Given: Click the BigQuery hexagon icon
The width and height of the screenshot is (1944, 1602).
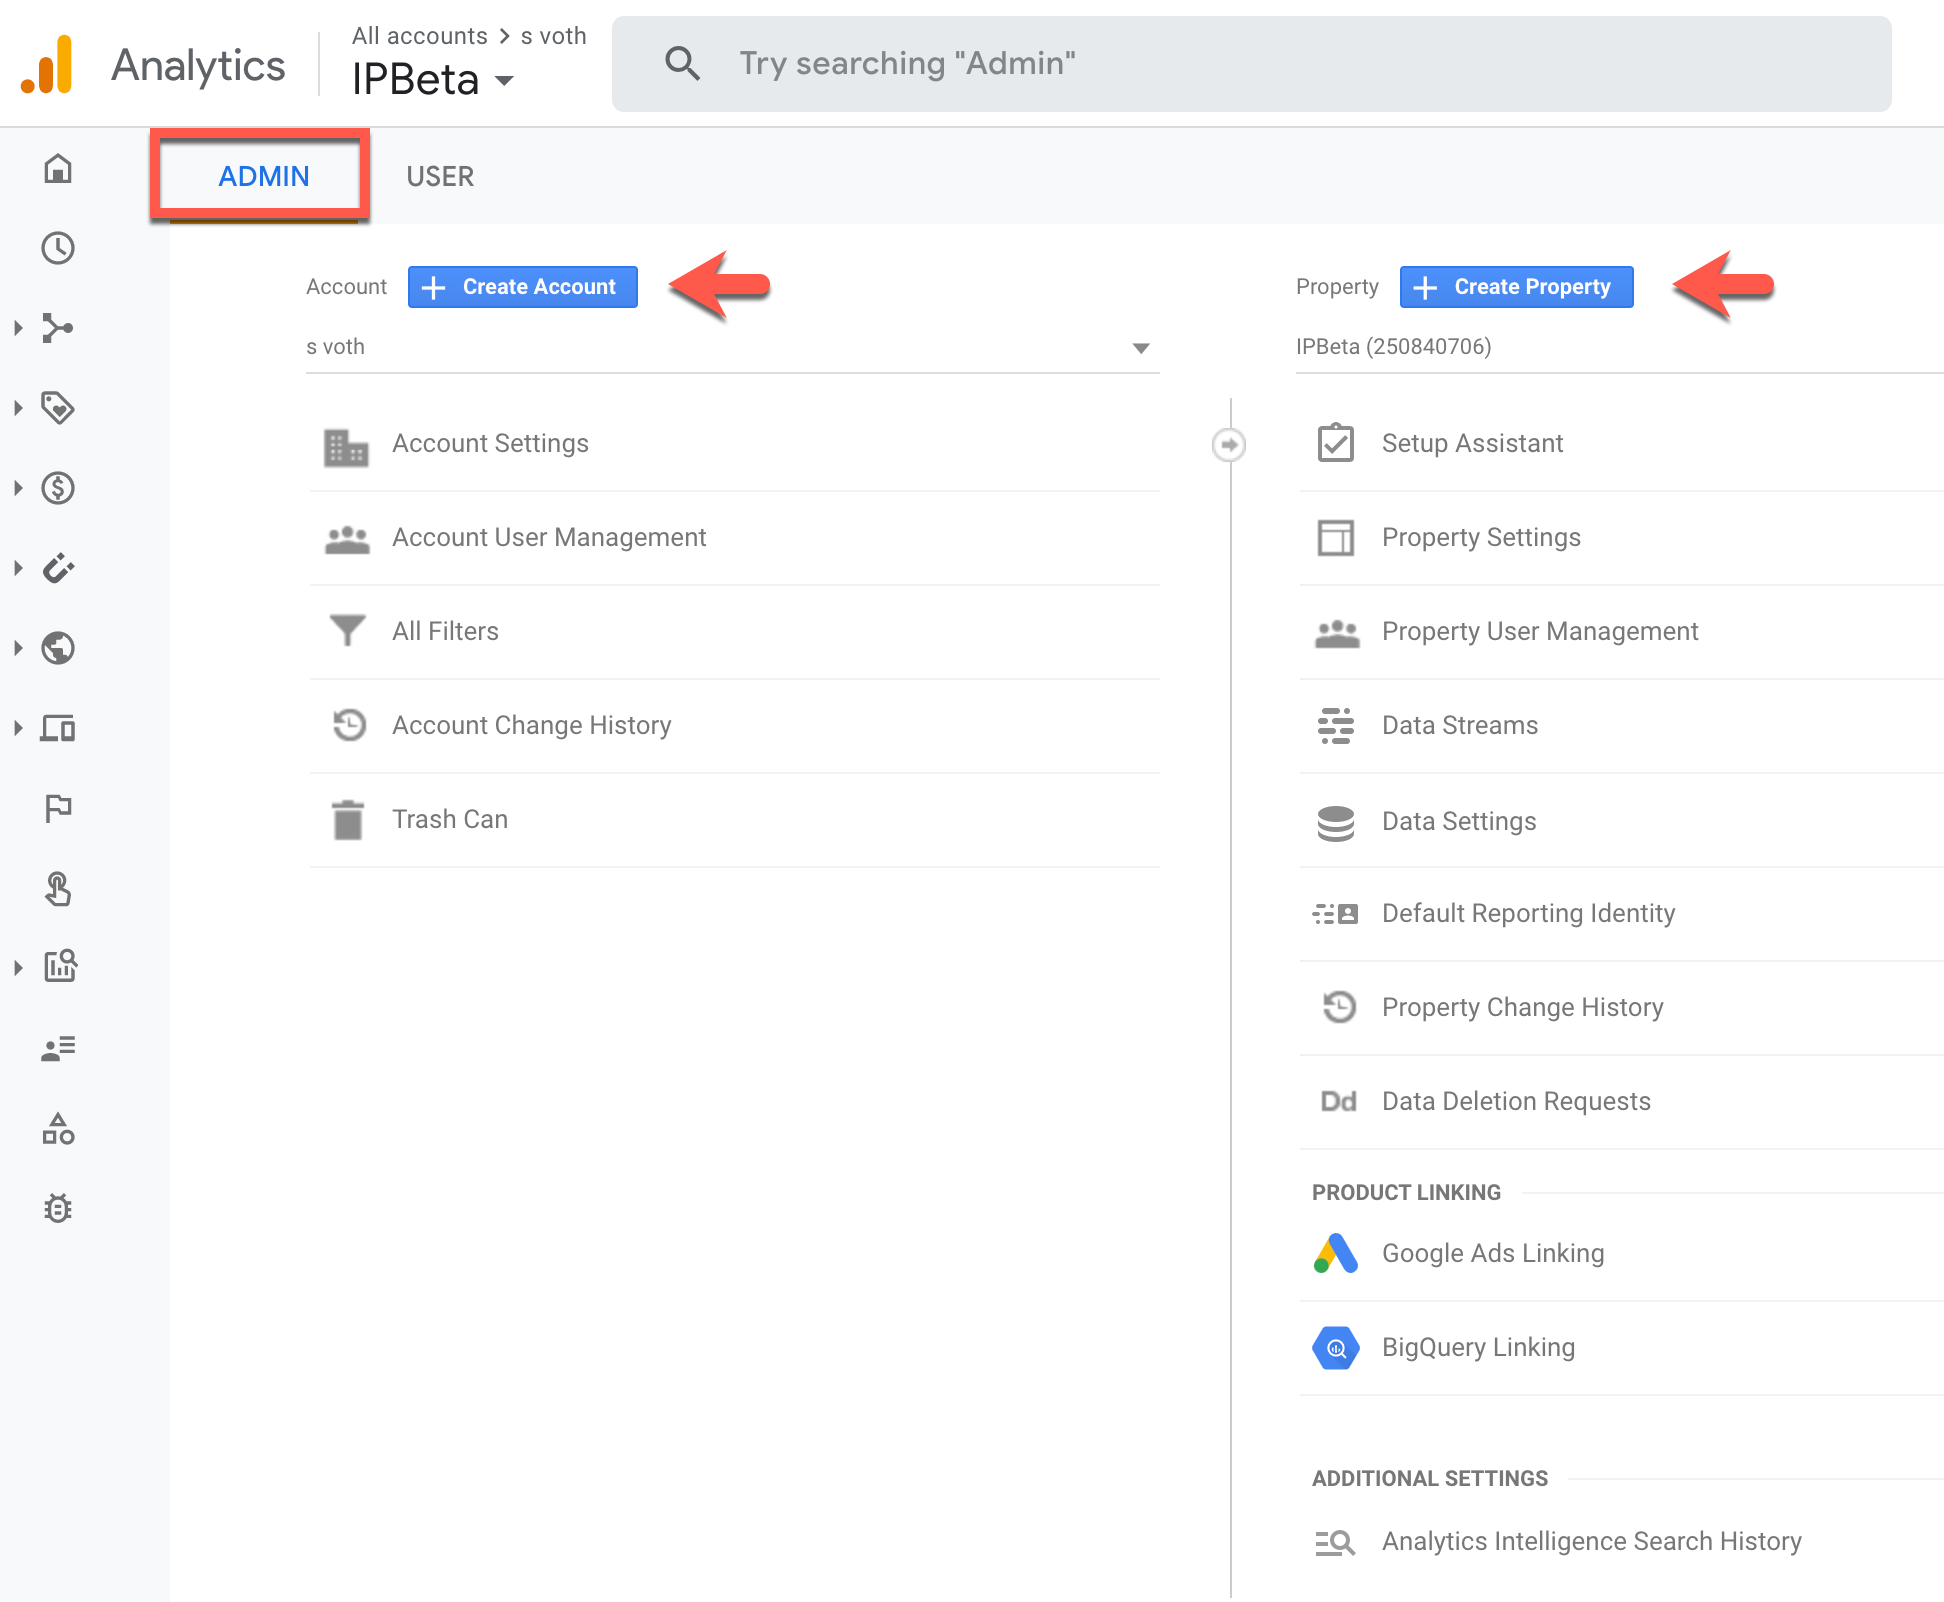Looking at the screenshot, I should click(x=1336, y=1347).
